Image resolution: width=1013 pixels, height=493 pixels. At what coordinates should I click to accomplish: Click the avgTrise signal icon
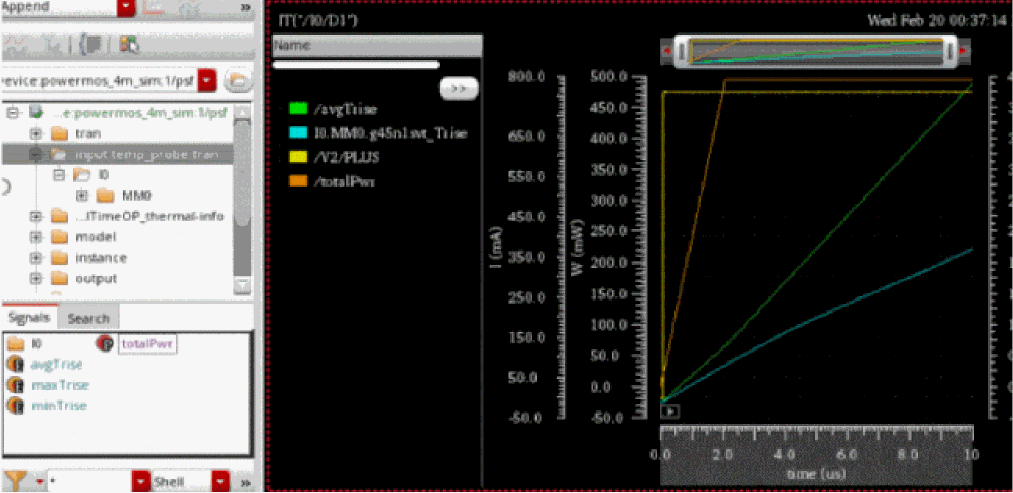[x=16, y=364]
